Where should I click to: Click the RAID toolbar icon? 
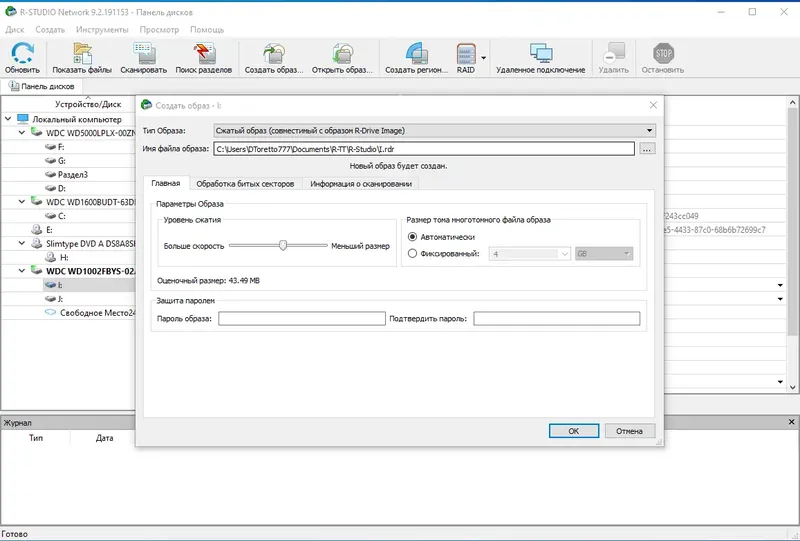tap(466, 53)
